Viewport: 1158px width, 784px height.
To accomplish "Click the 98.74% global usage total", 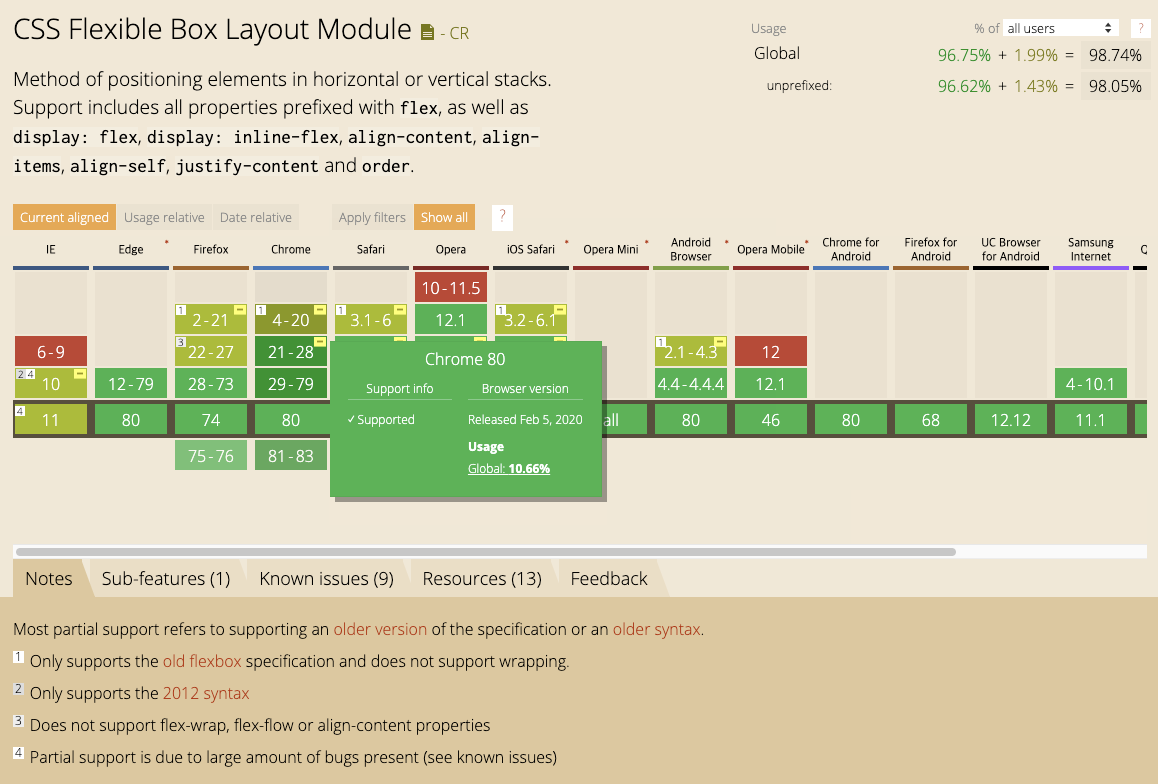I will pyautogui.click(x=1115, y=55).
